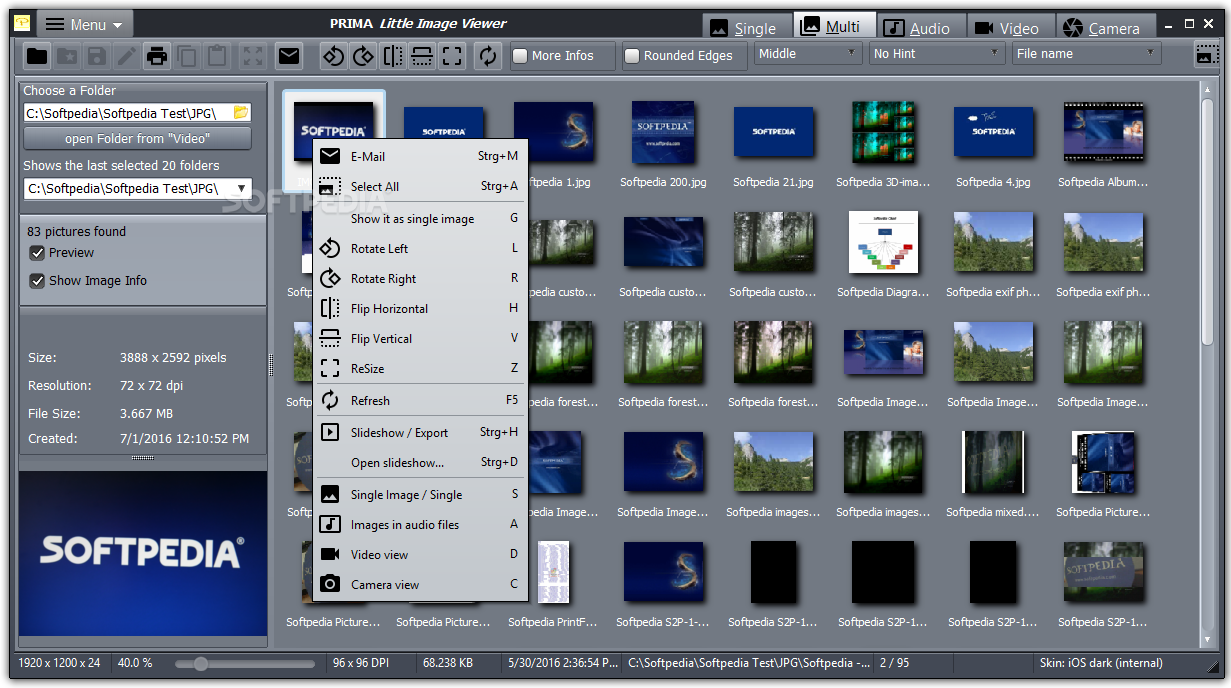Image resolution: width=1231 pixels, height=688 pixels.
Task: Click the yellow folder browse icon in path field
Action: [x=240, y=112]
